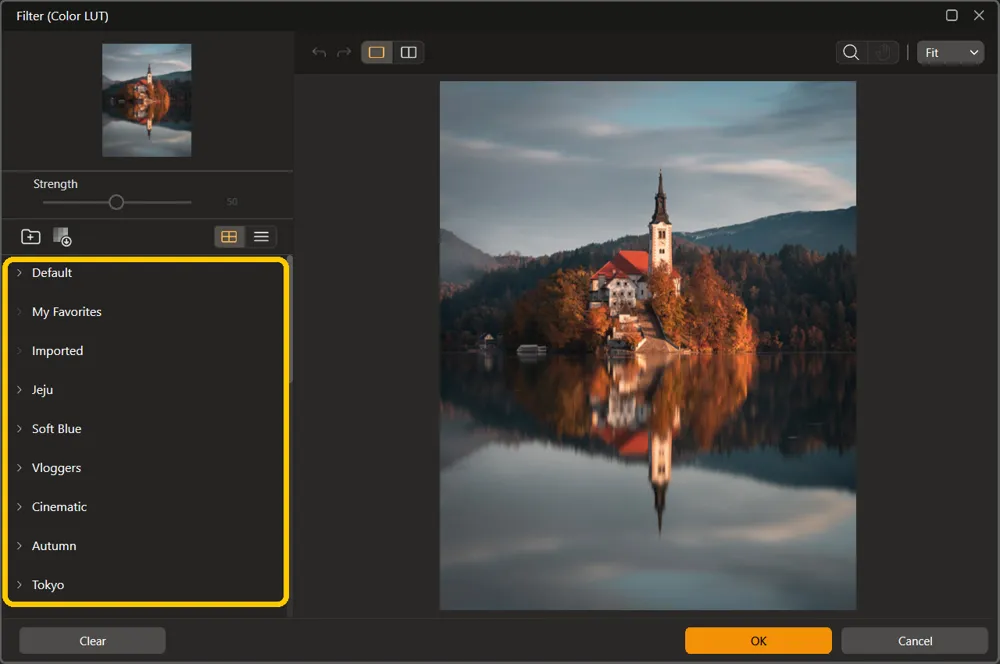Expand the Imported chevron
The image size is (1000, 664).
(x=19, y=351)
